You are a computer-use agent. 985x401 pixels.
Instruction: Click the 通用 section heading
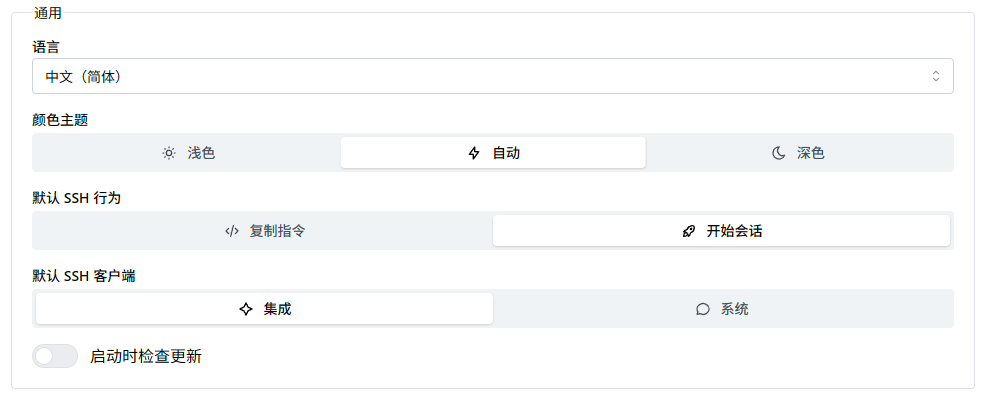pos(48,13)
